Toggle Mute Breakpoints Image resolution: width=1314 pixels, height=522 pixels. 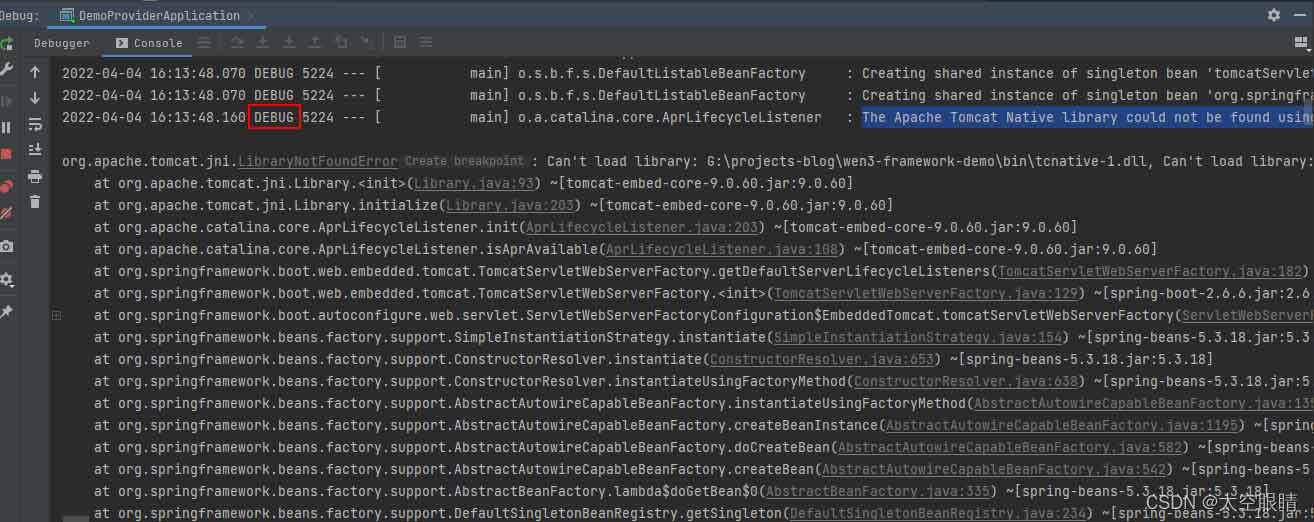tap(6, 212)
